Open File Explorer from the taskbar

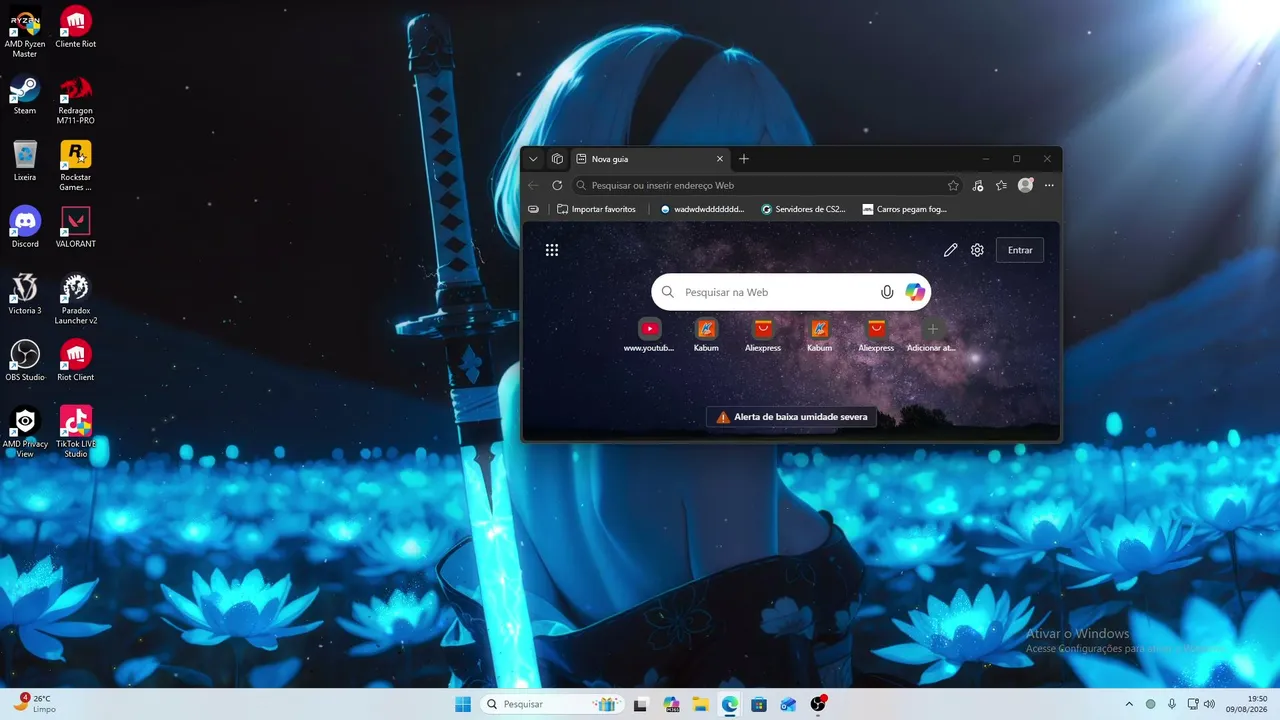click(x=701, y=704)
